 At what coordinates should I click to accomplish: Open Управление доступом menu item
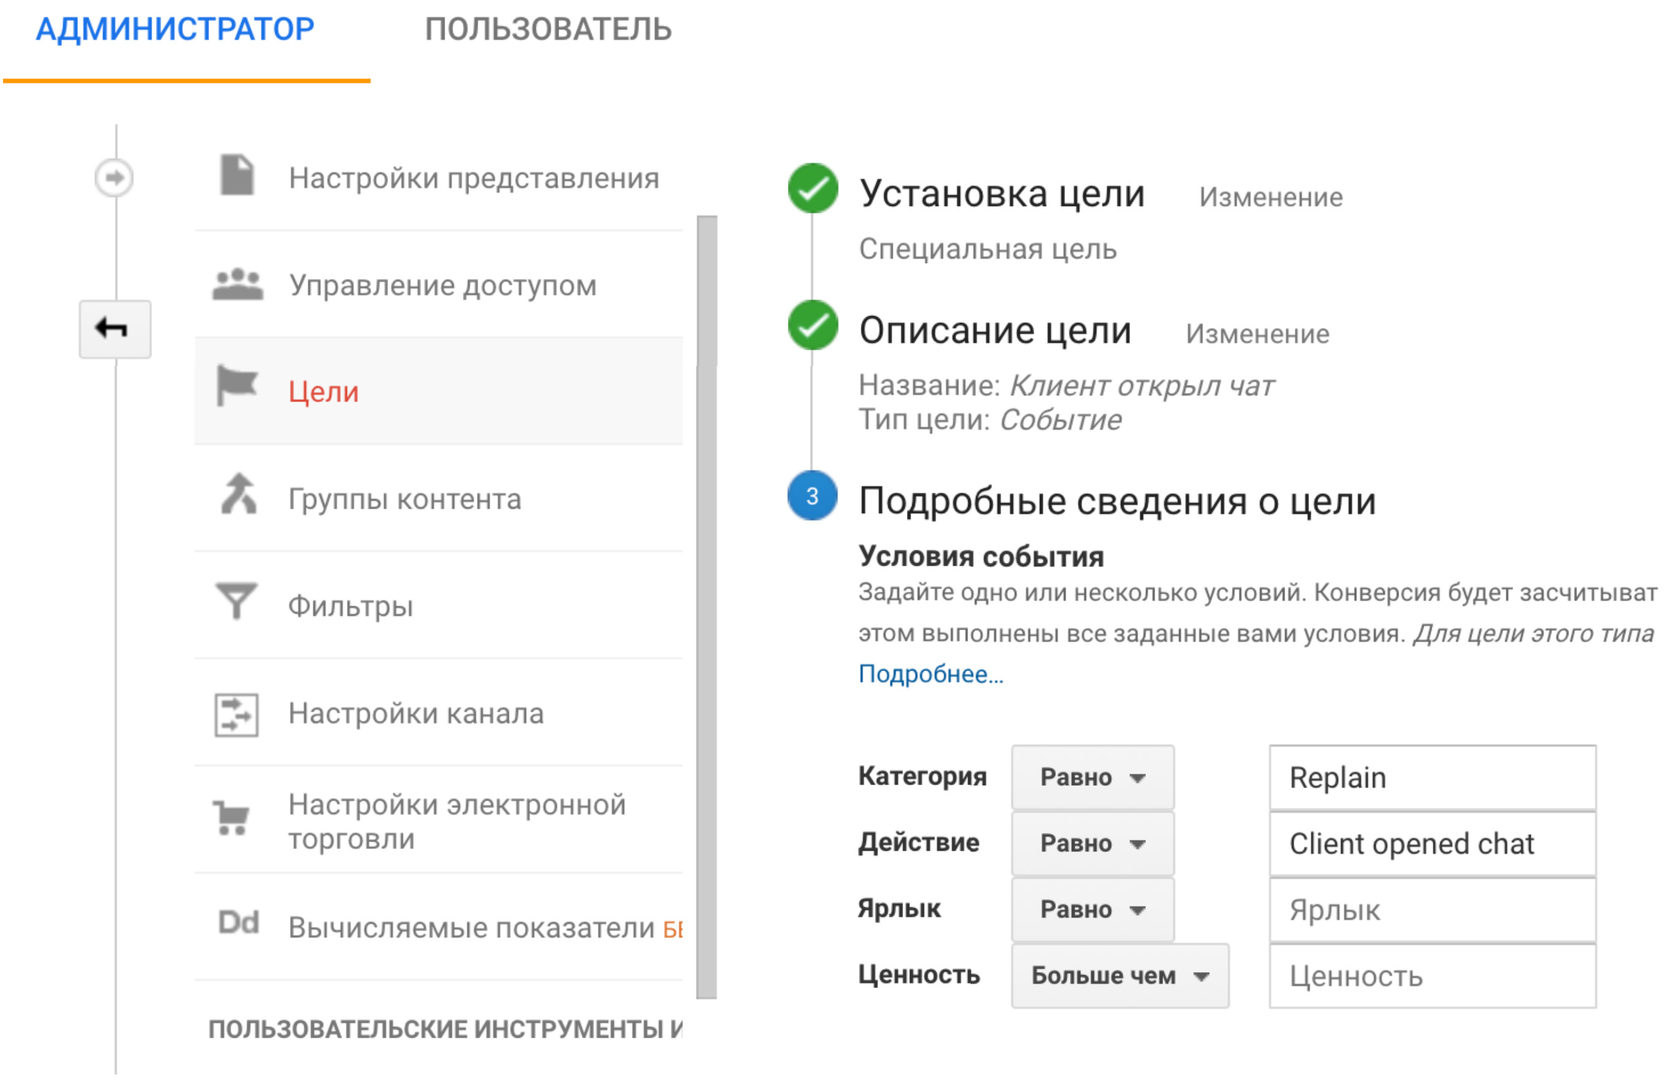pyautogui.click(x=439, y=285)
